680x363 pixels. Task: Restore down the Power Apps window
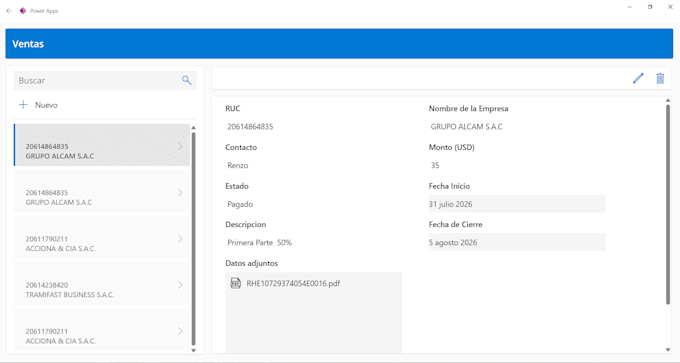click(x=650, y=7)
